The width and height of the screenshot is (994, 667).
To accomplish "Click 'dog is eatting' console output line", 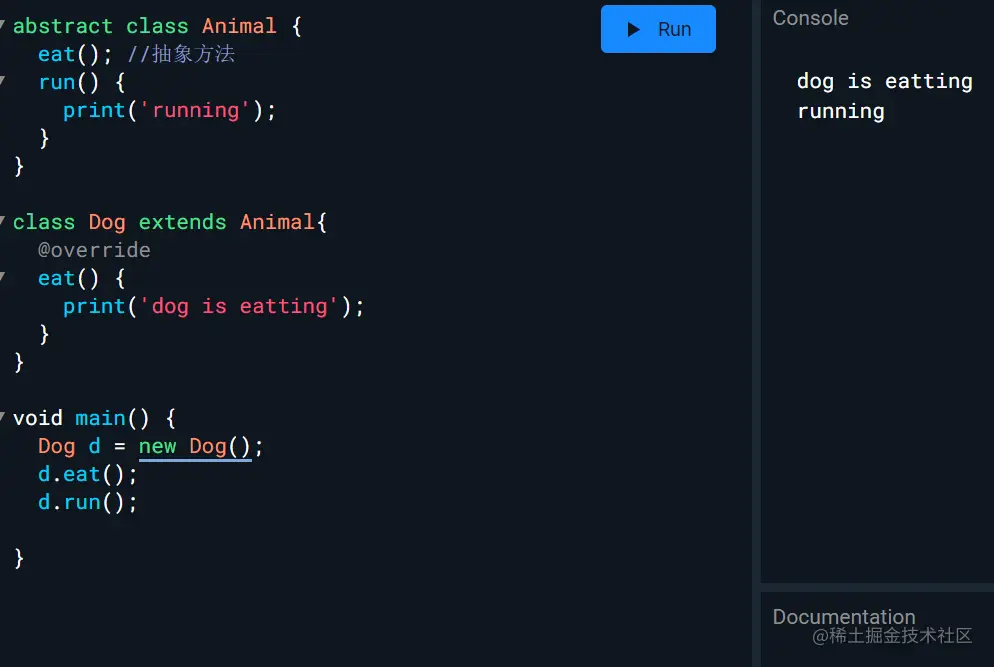I will click(884, 81).
